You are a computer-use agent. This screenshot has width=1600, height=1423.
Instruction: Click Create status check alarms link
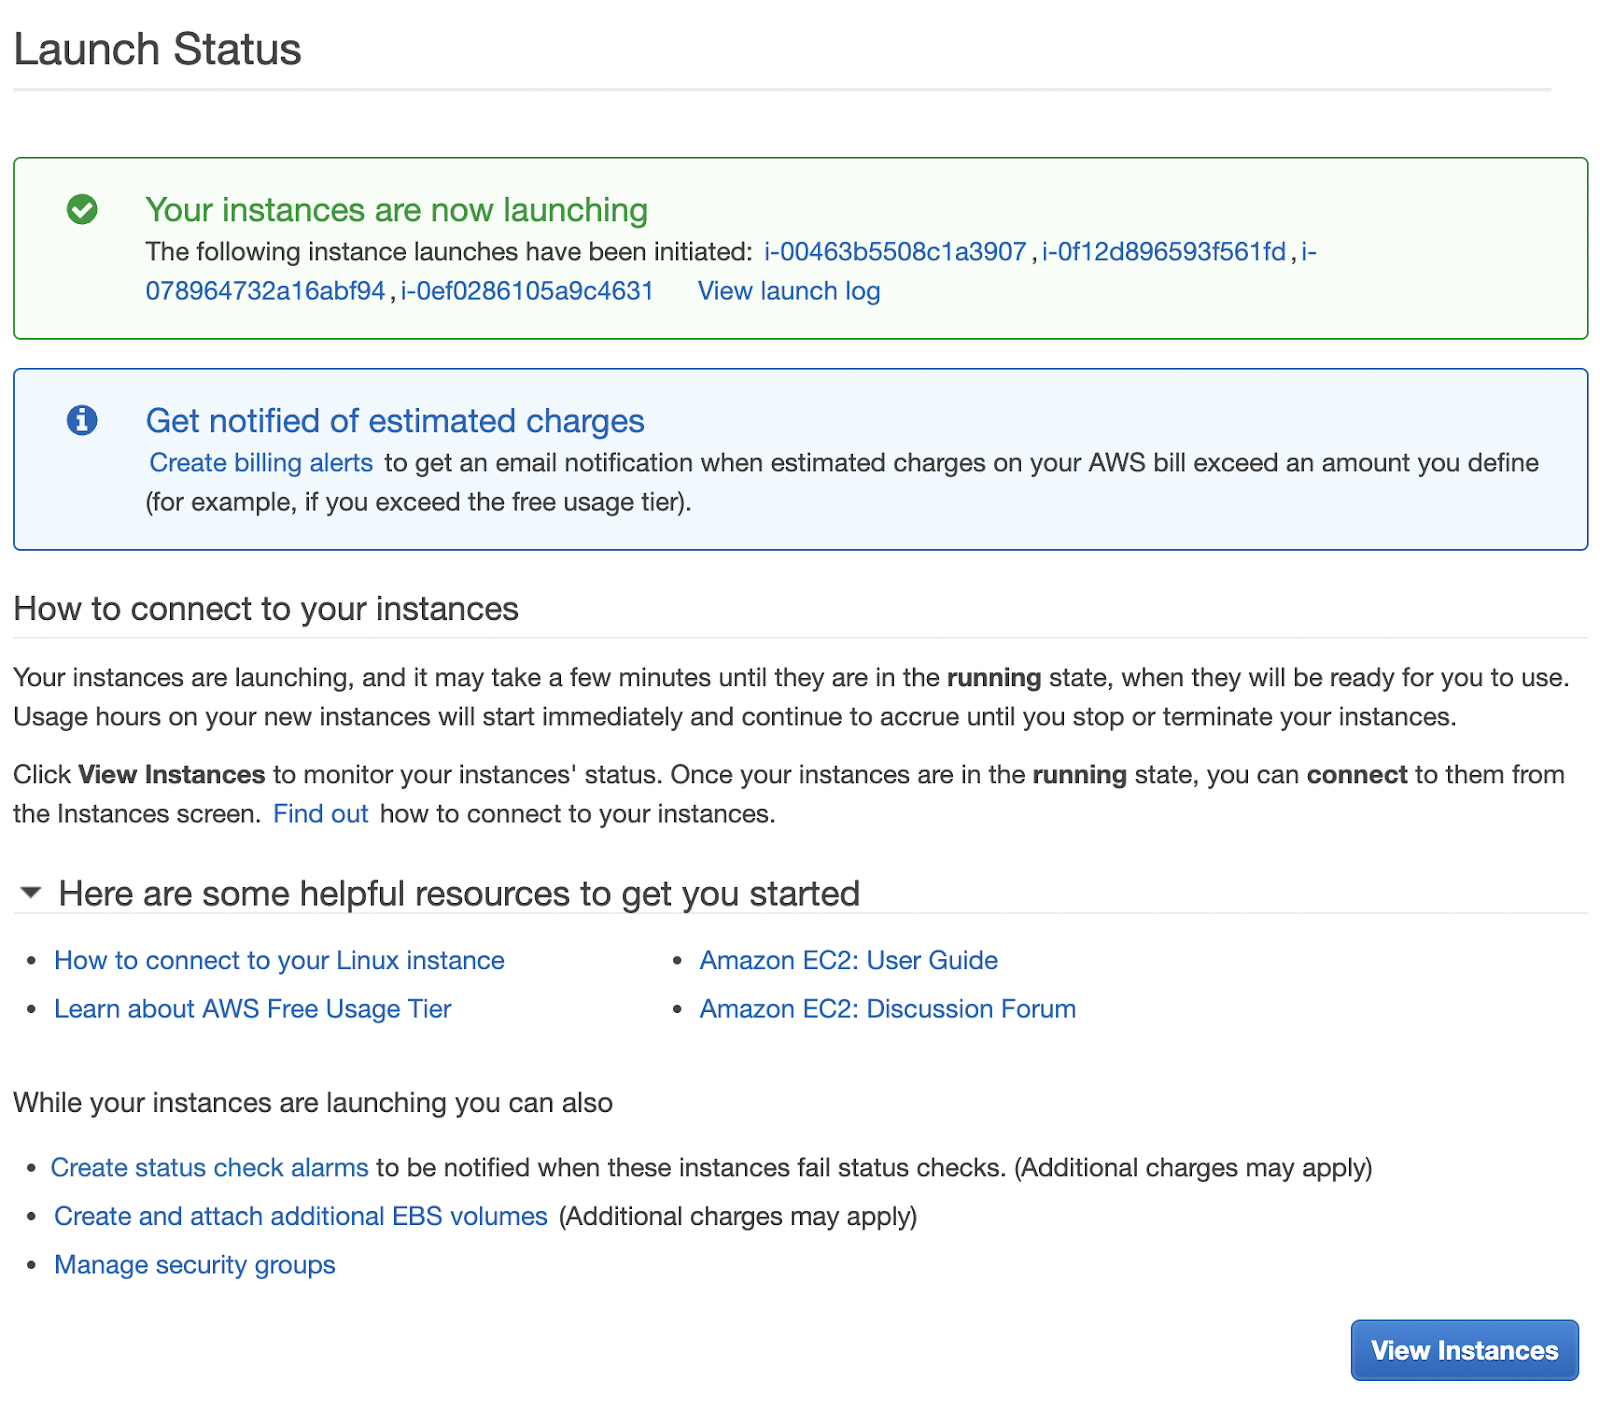(x=210, y=1168)
